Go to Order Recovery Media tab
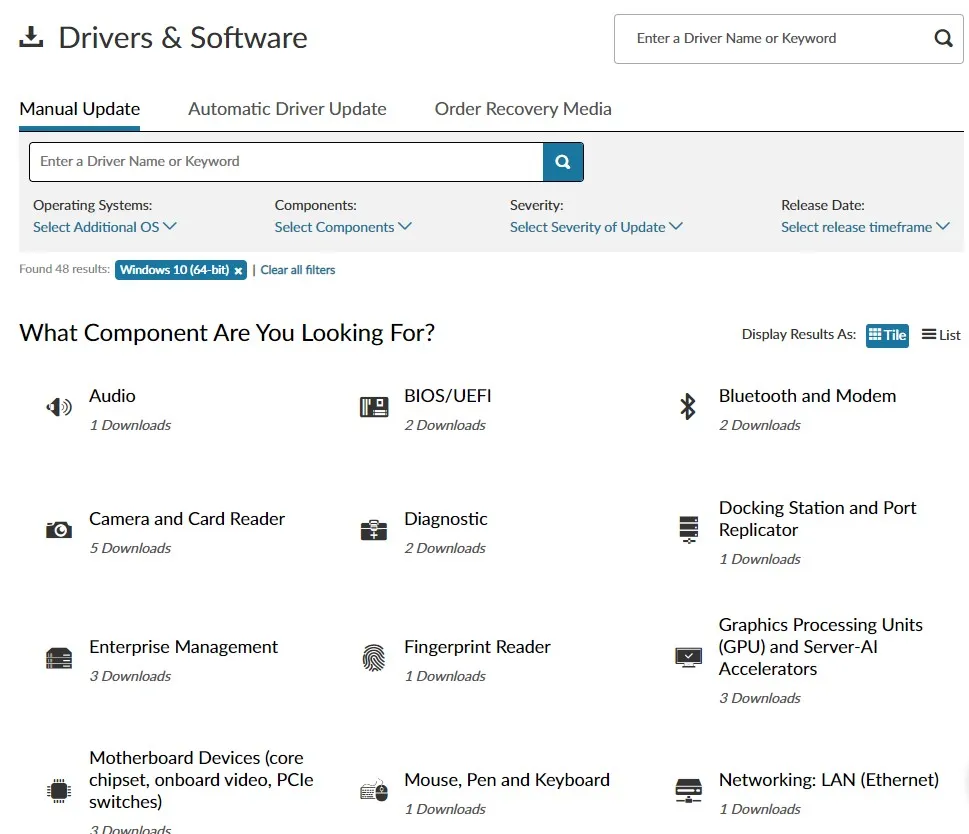969x834 pixels. [x=523, y=109]
